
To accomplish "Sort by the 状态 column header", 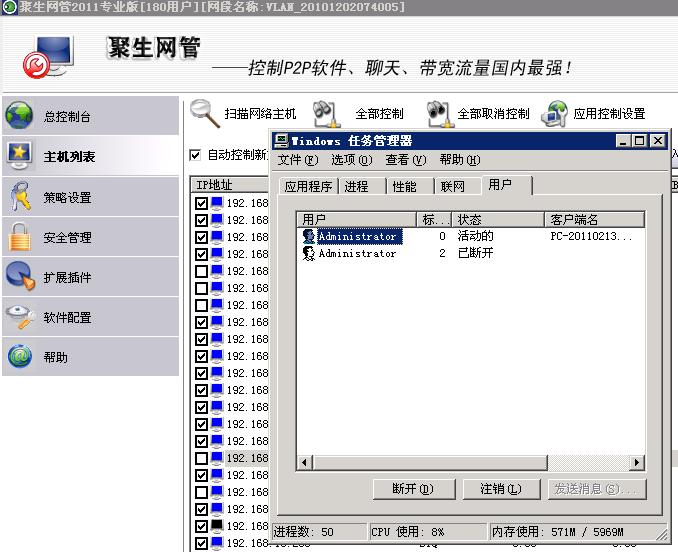I will (498, 220).
